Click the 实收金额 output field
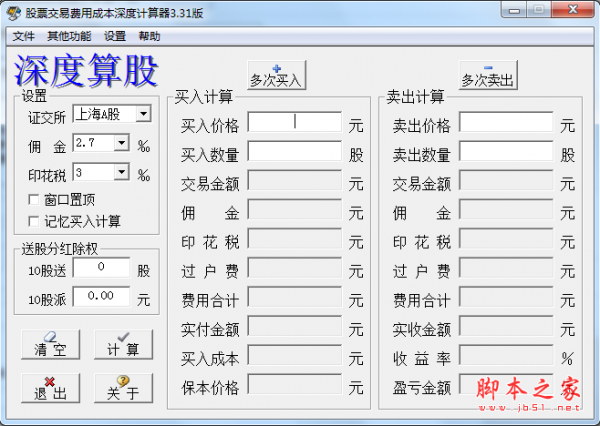The height and width of the screenshot is (426, 600). click(506, 326)
